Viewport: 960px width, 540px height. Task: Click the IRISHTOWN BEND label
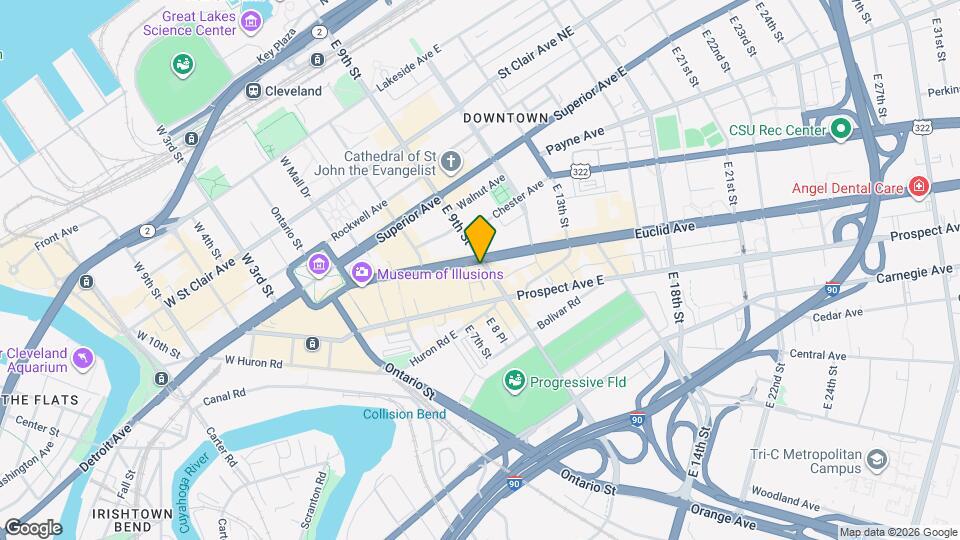(132, 520)
